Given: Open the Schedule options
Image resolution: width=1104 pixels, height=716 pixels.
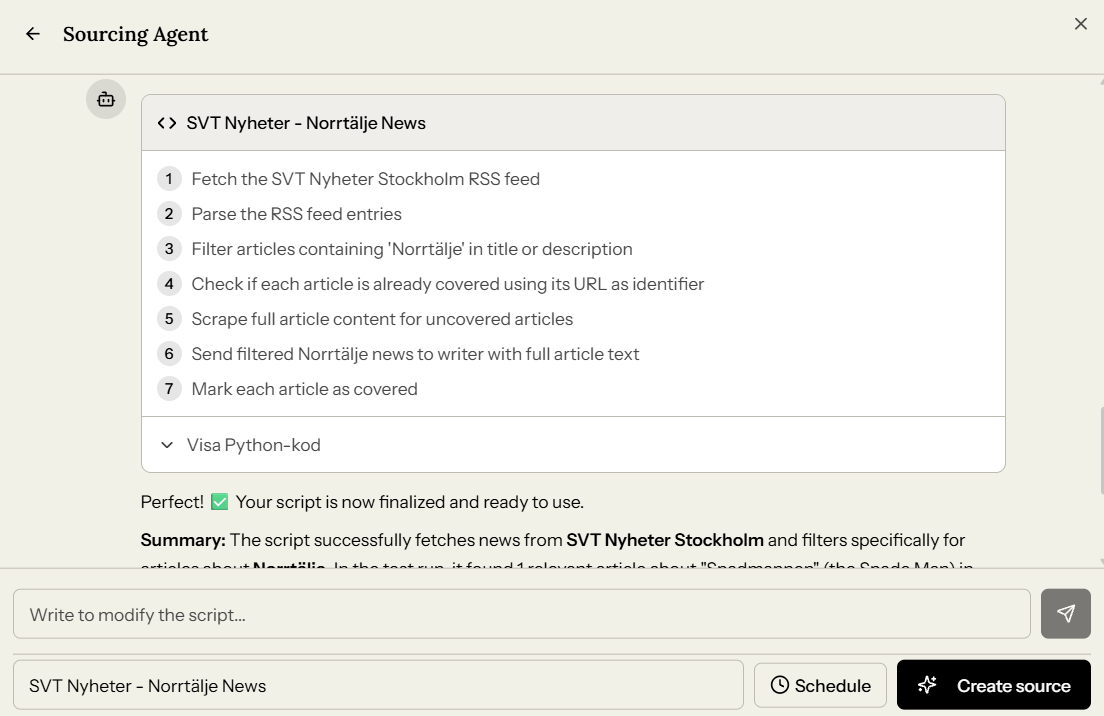Looking at the screenshot, I should pos(820,685).
